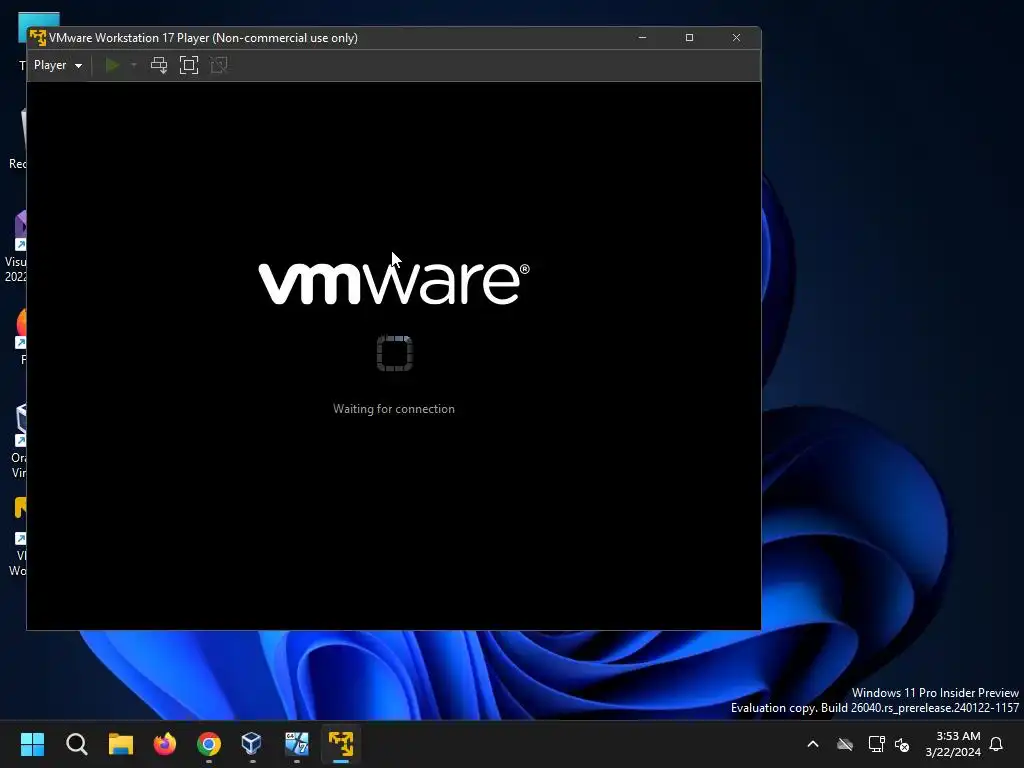
Task: Select Visual Studio 2022 desktop shortcut
Action: [16, 246]
